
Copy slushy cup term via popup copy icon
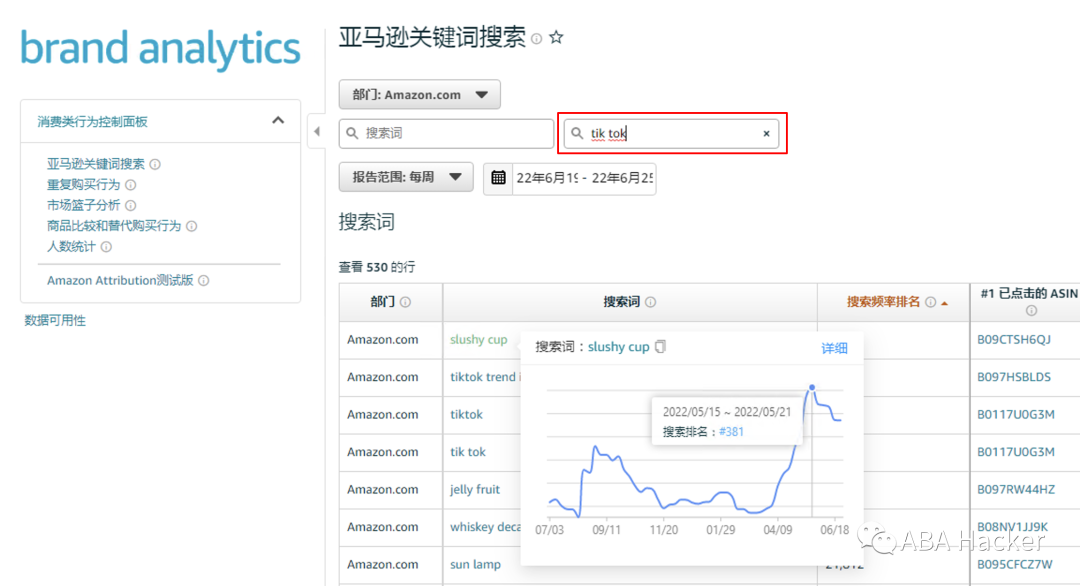point(661,346)
